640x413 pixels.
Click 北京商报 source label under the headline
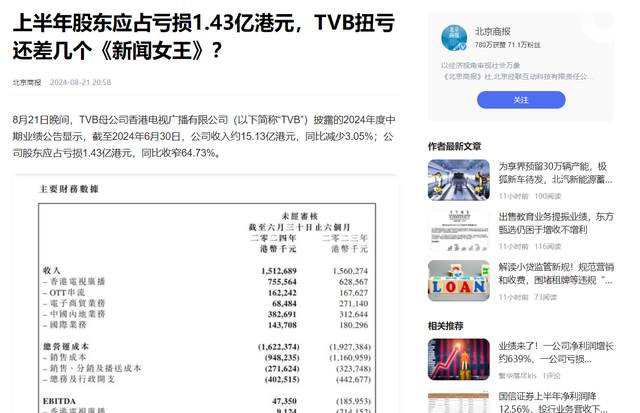click(x=27, y=82)
